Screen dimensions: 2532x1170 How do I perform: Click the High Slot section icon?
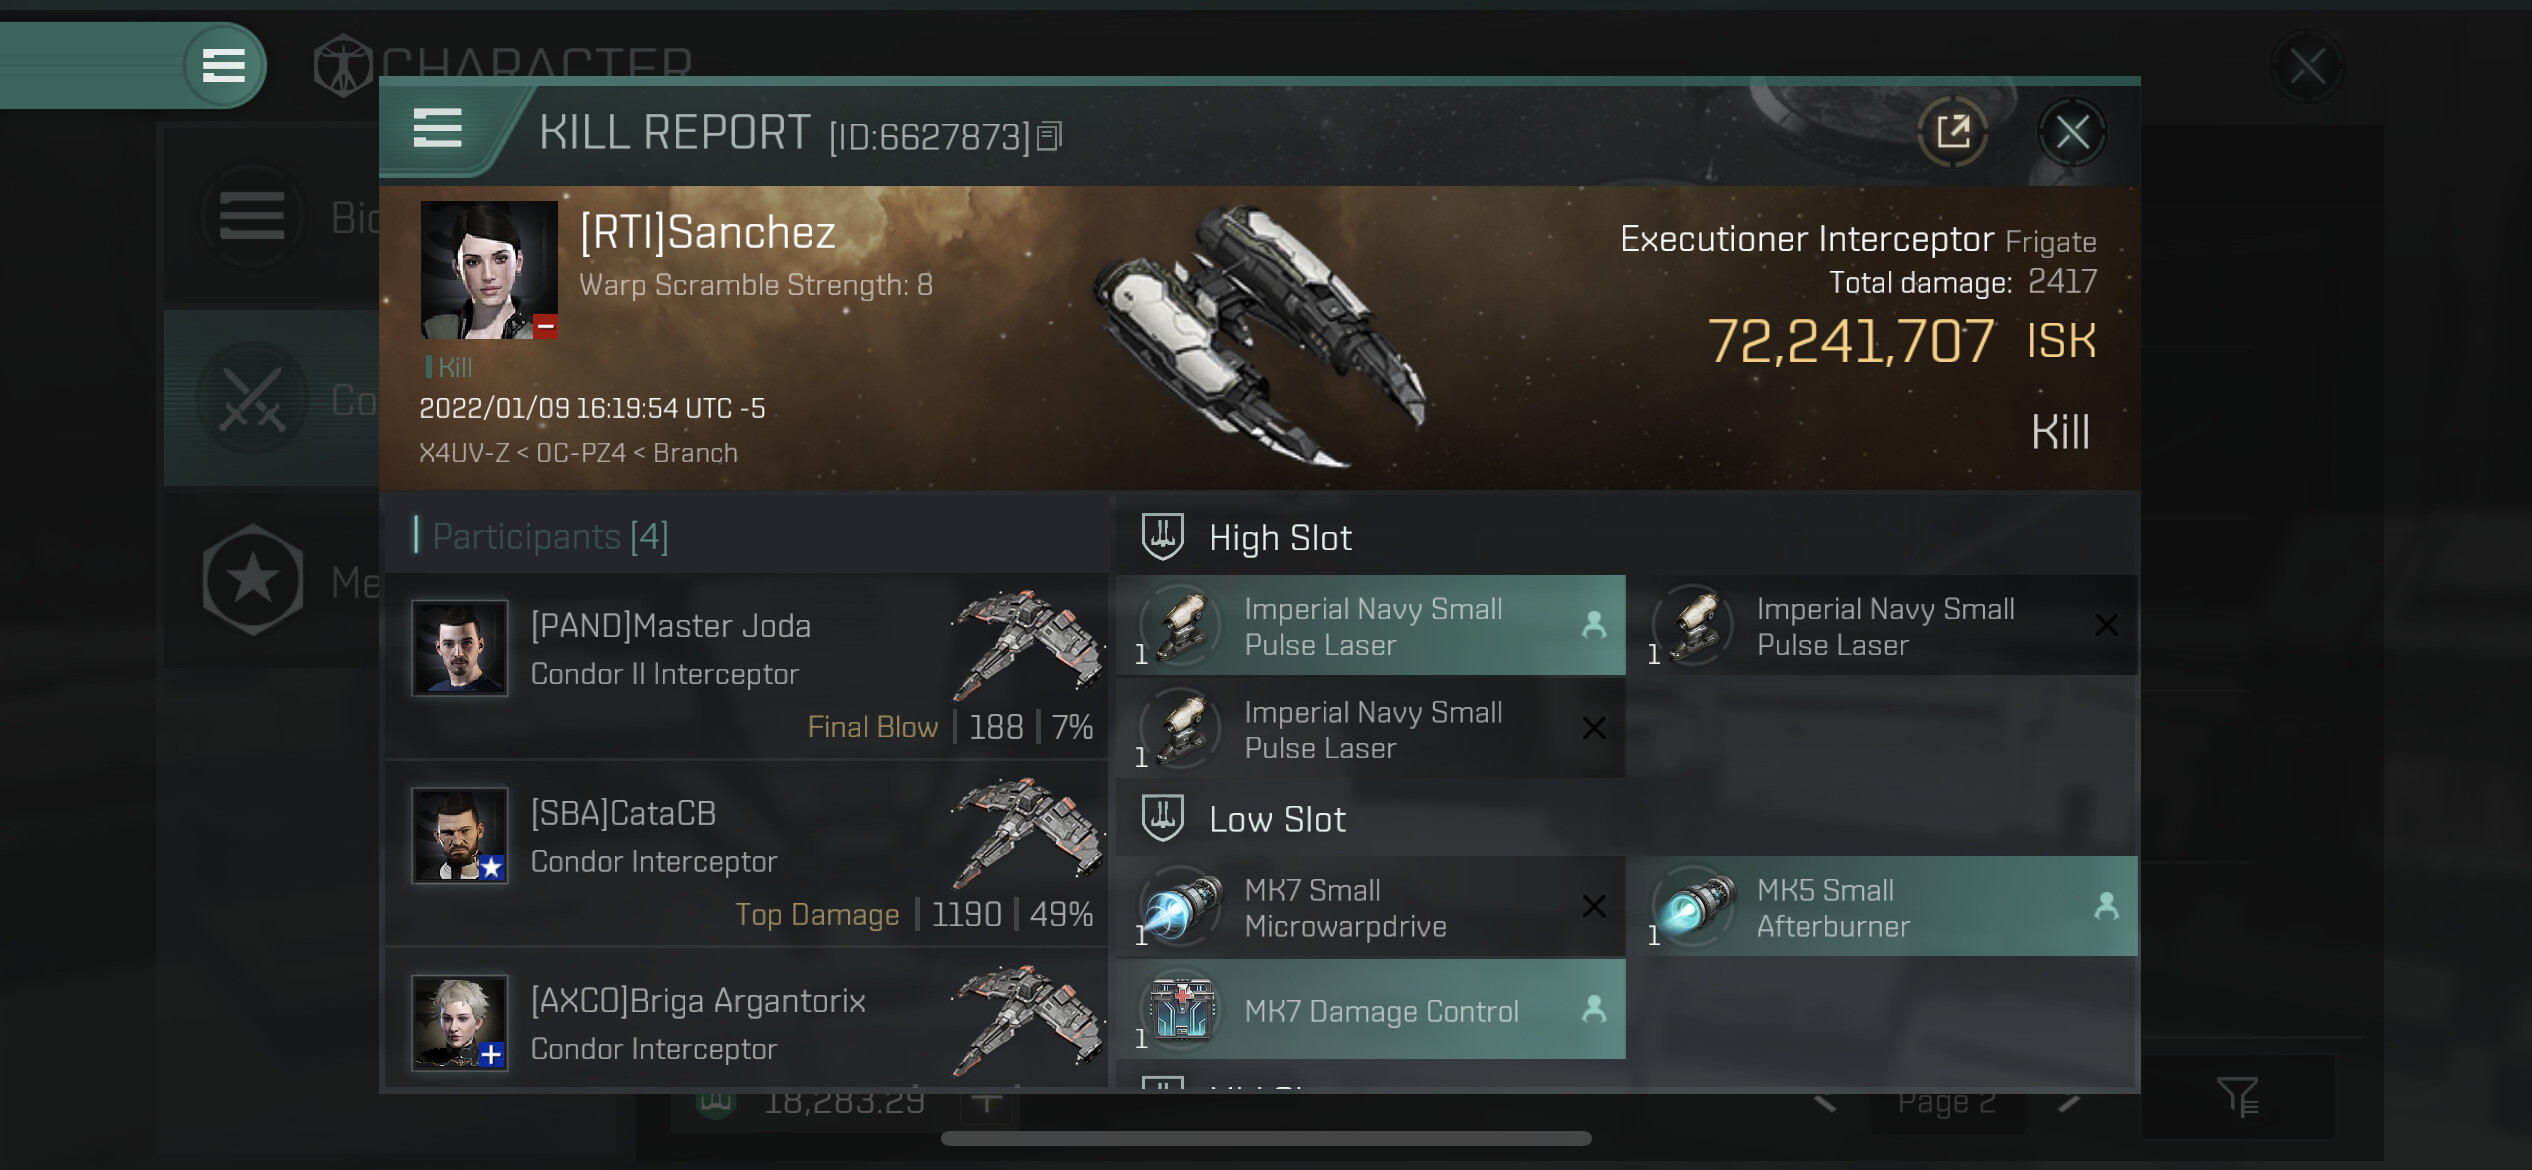pyautogui.click(x=1162, y=537)
